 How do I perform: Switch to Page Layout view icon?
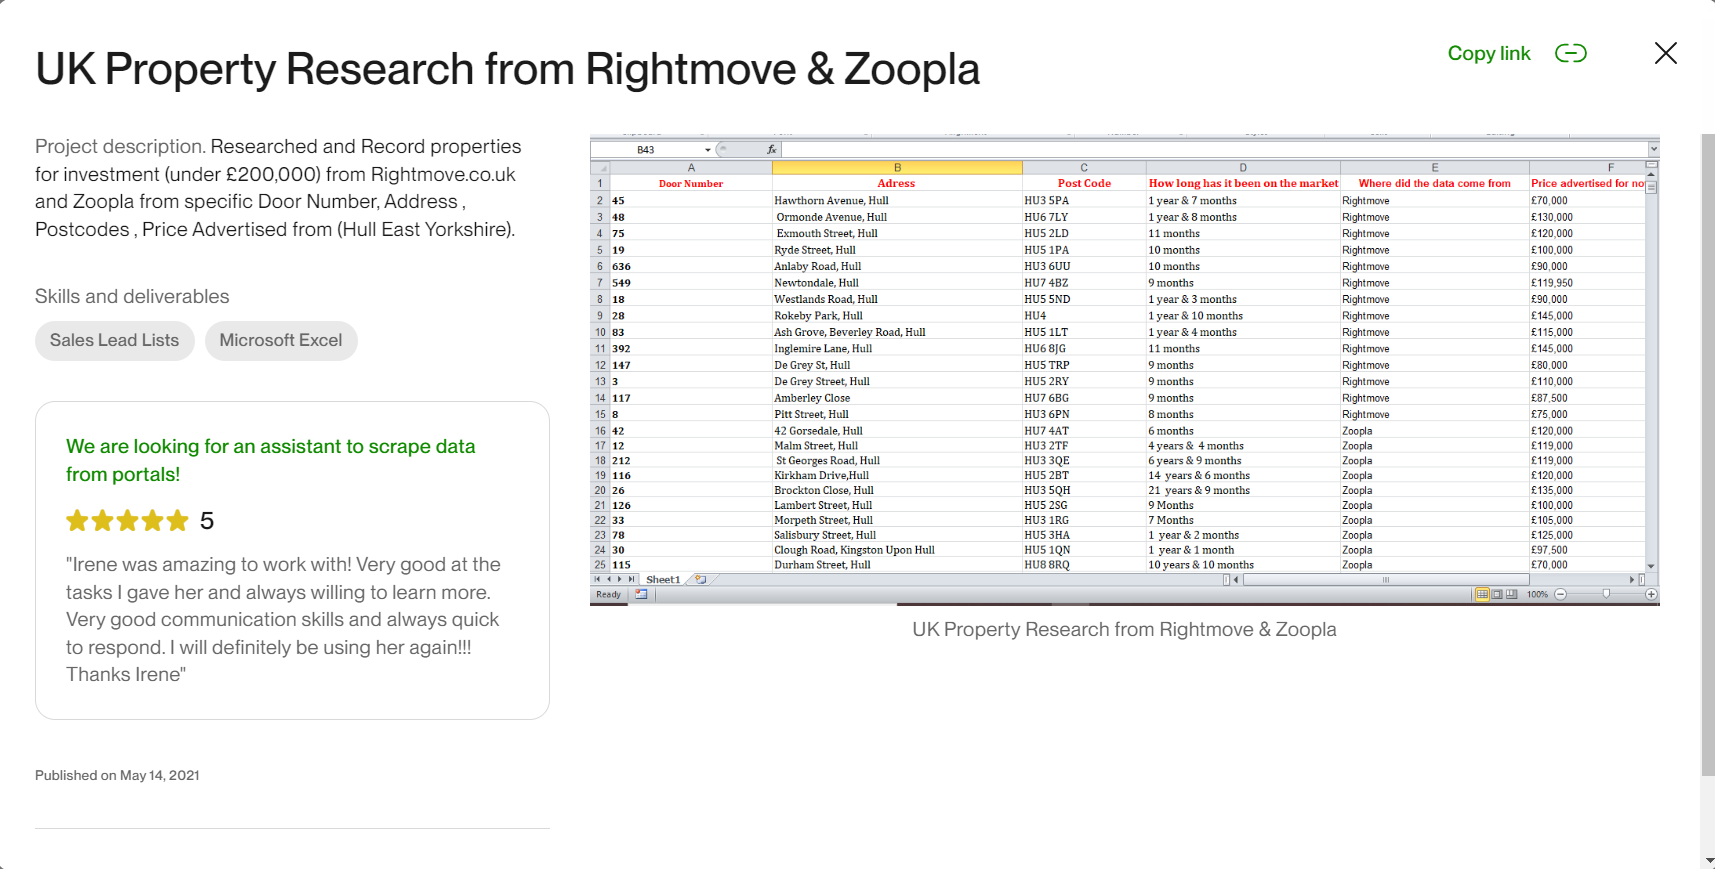coord(1497,594)
